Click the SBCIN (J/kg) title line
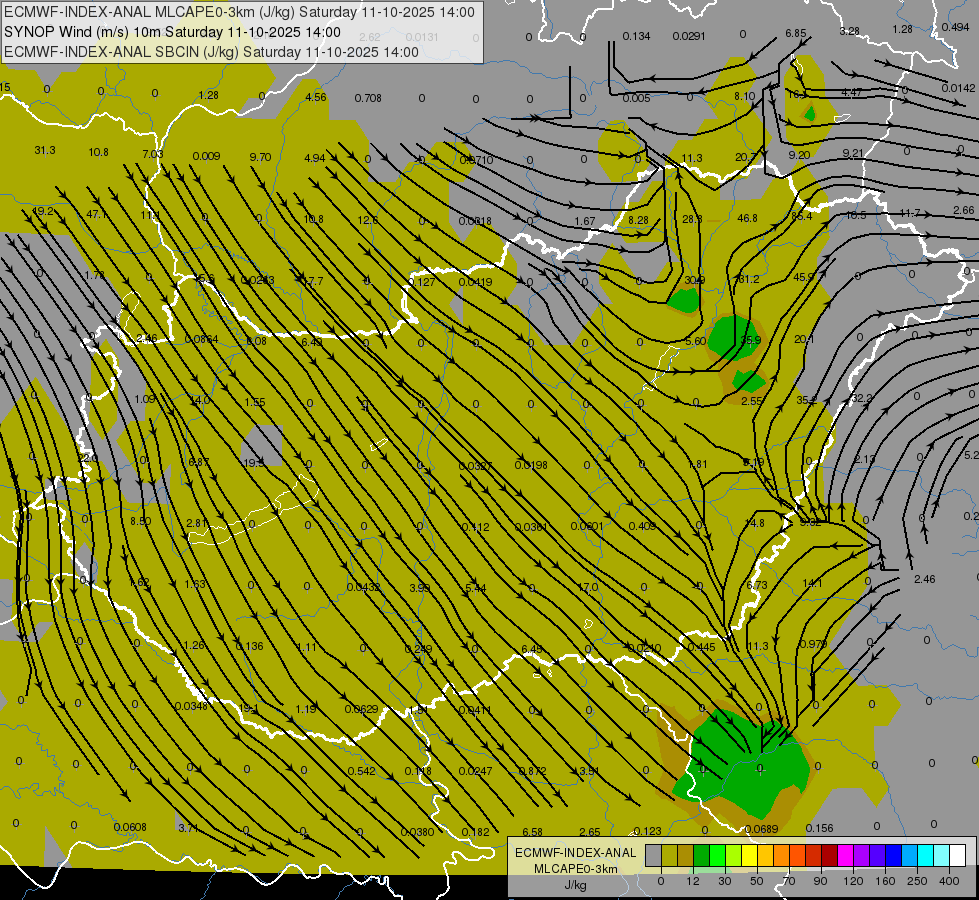Screen dimensions: 979x900 (211, 52)
